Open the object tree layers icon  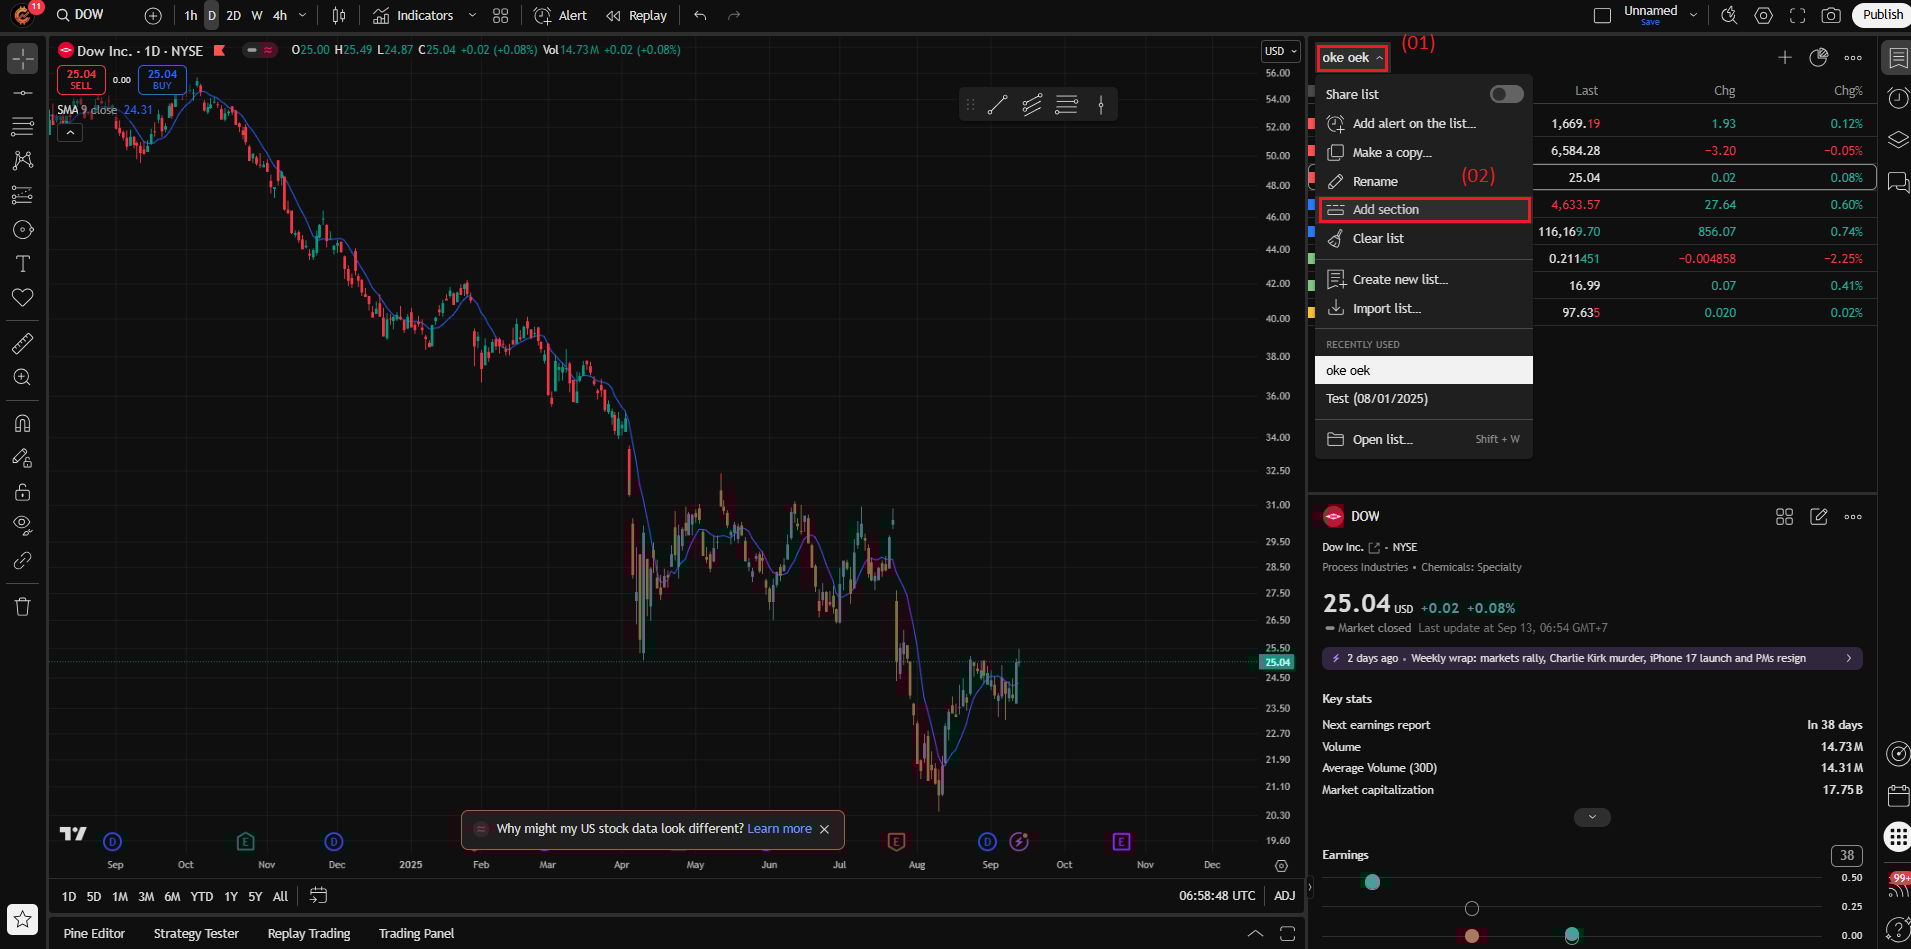tap(1897, 139)
